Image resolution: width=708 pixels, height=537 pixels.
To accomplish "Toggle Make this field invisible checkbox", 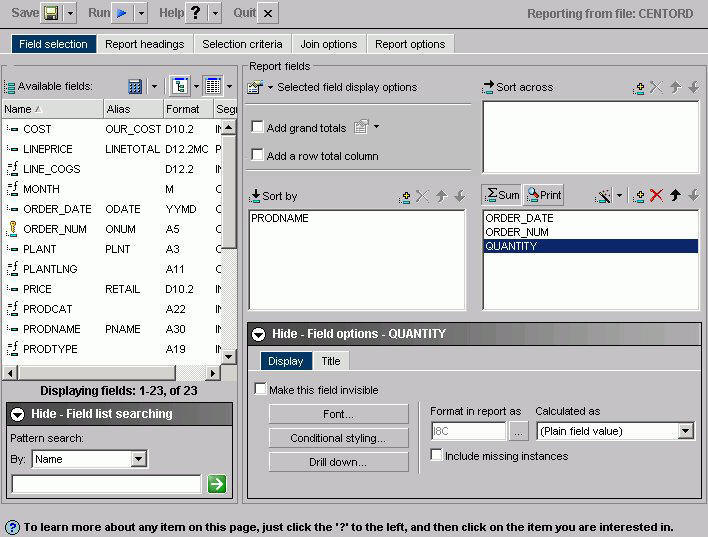I will pos(261,390).
